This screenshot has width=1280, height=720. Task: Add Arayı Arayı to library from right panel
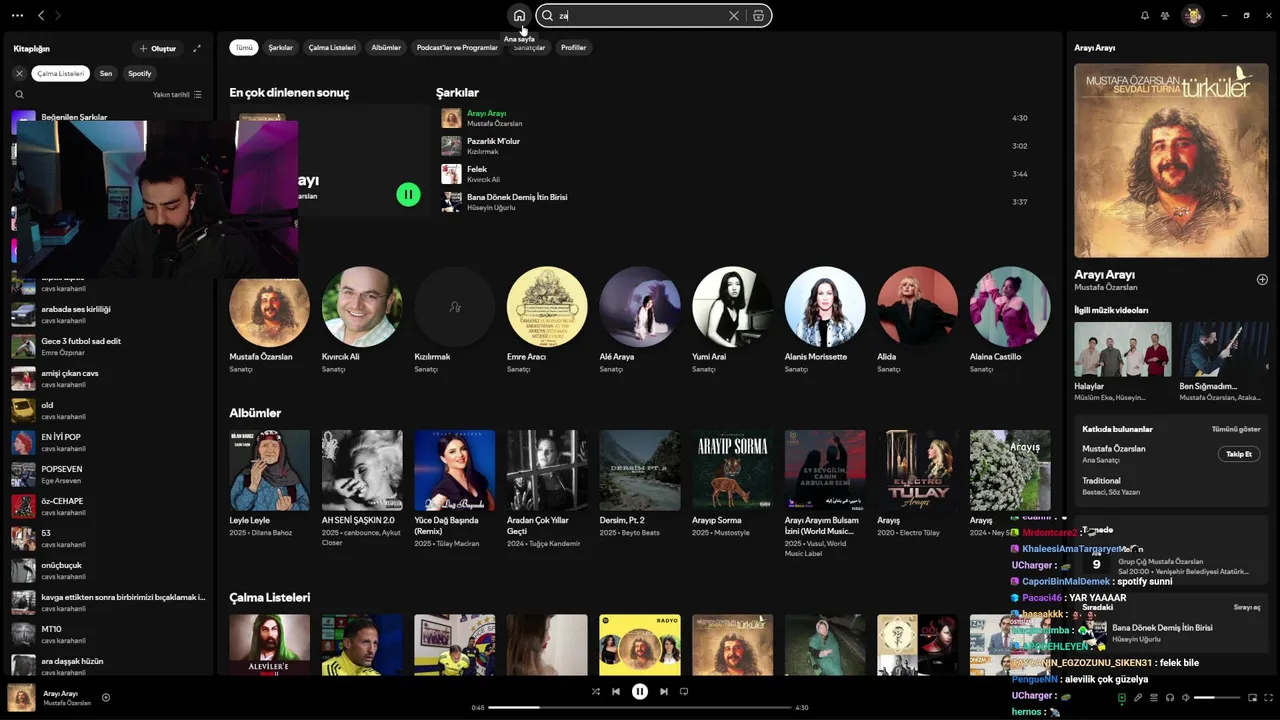[1262, 280]
